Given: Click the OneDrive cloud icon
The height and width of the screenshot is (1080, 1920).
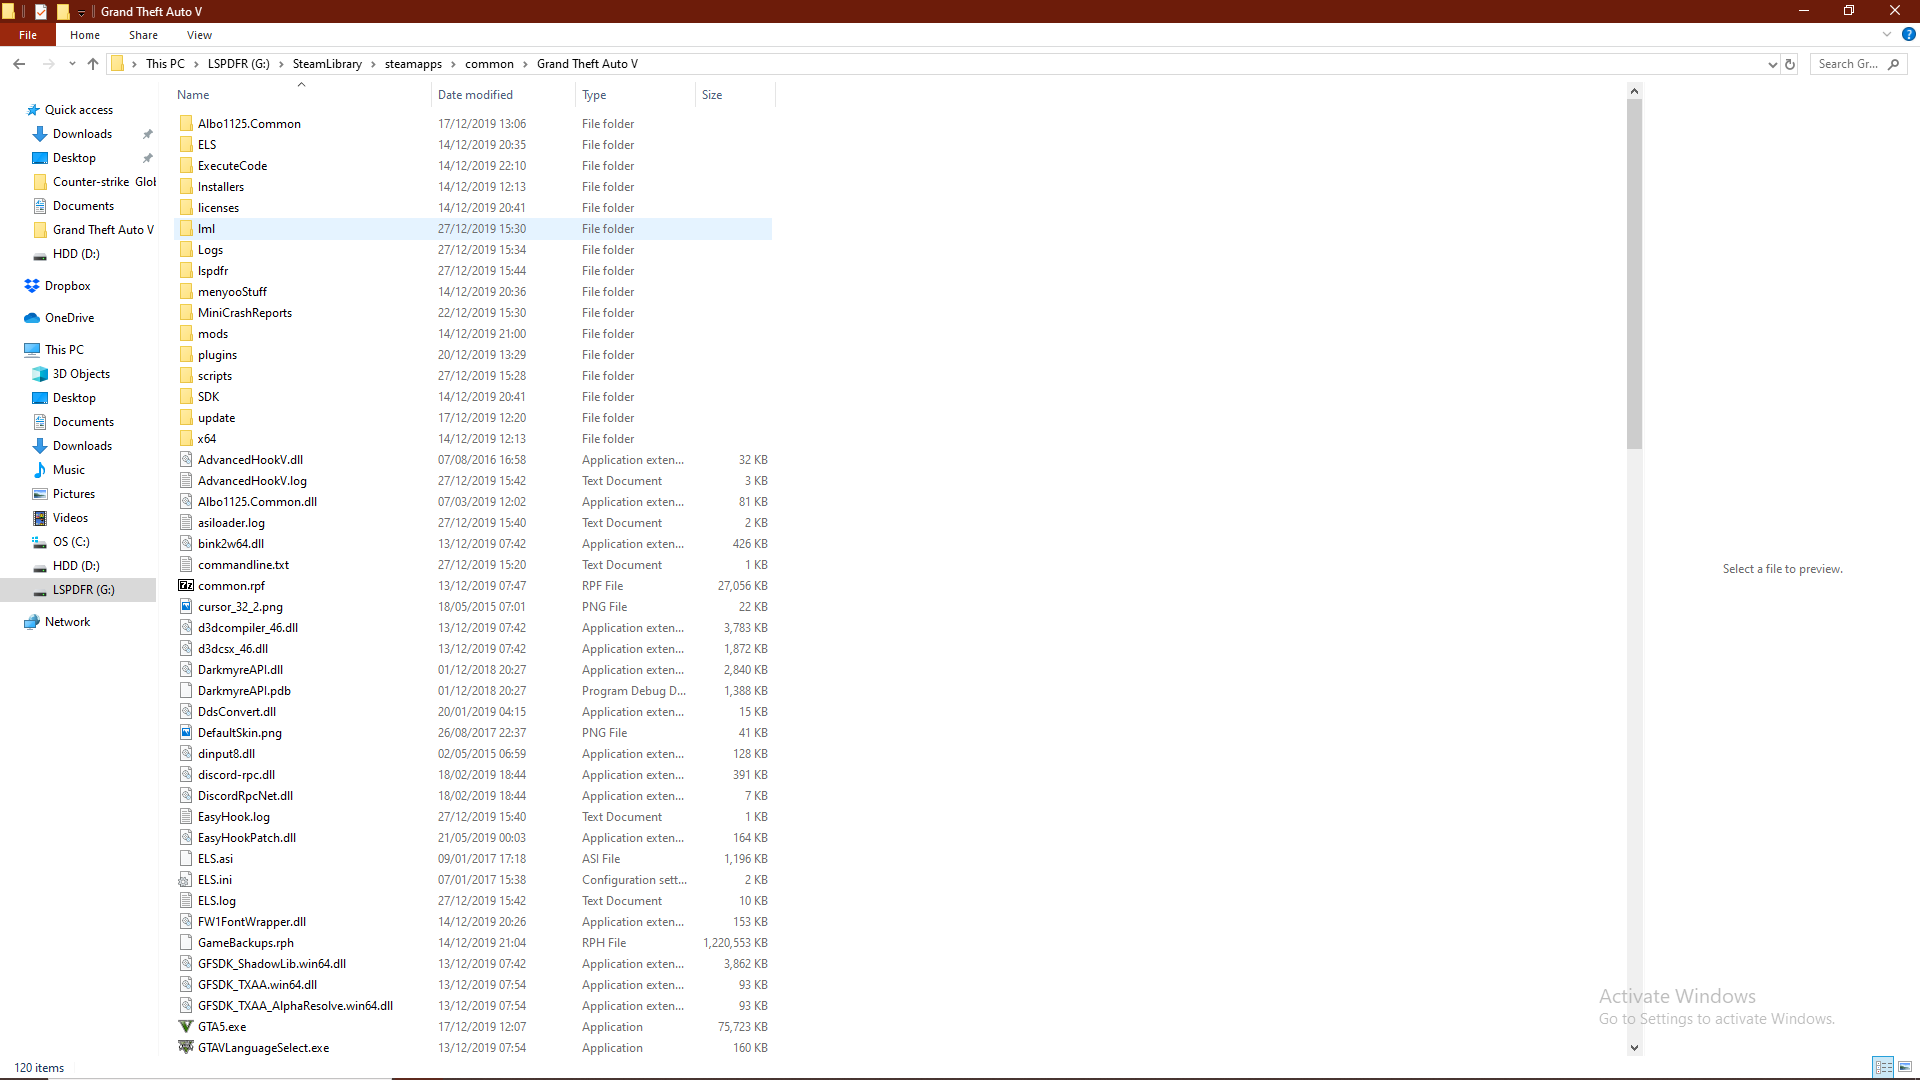Looking at the screenshot, I should [32, 318].
